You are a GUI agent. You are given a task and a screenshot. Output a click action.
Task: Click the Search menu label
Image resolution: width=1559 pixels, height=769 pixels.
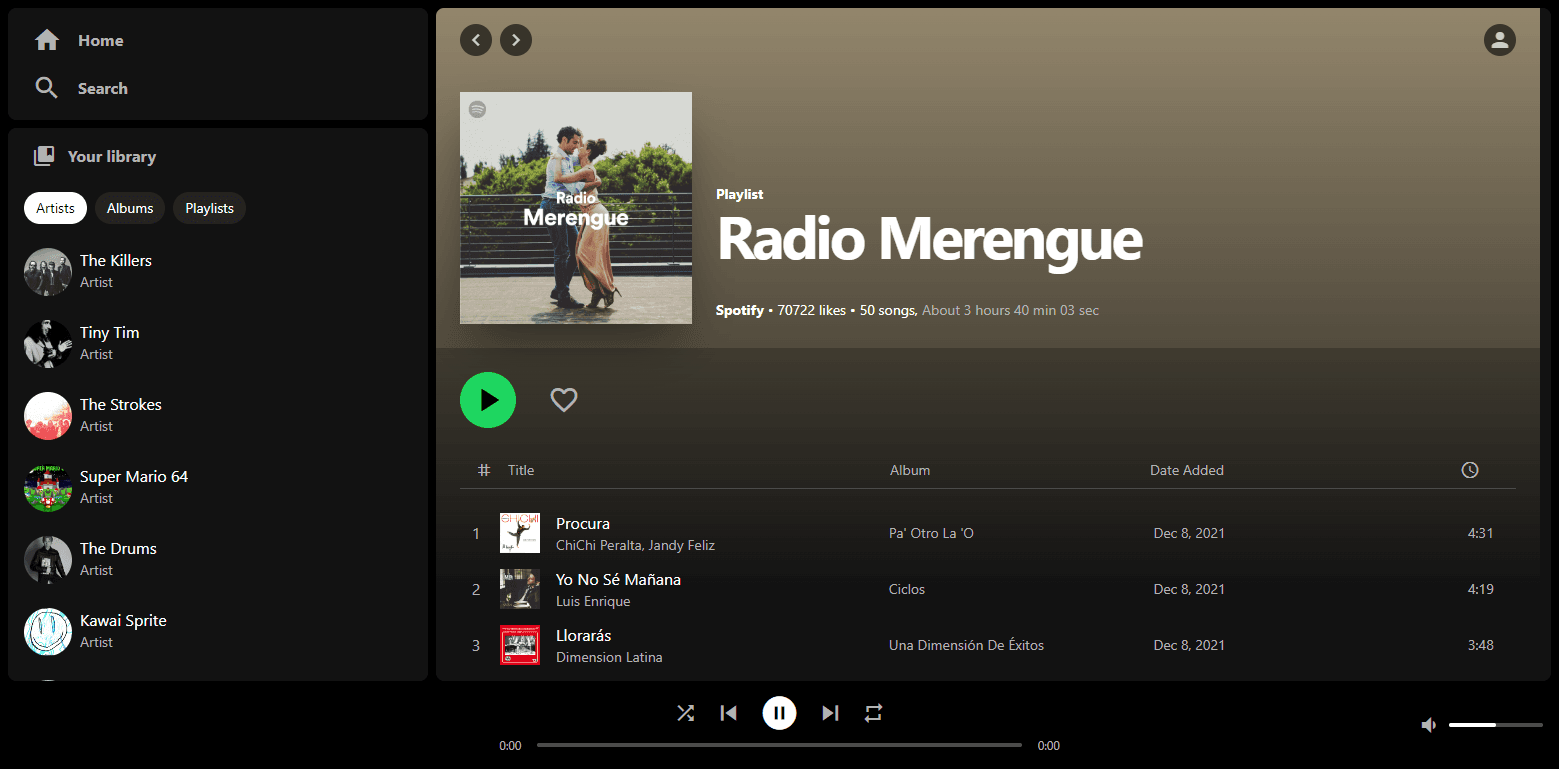tap(103, 89)
